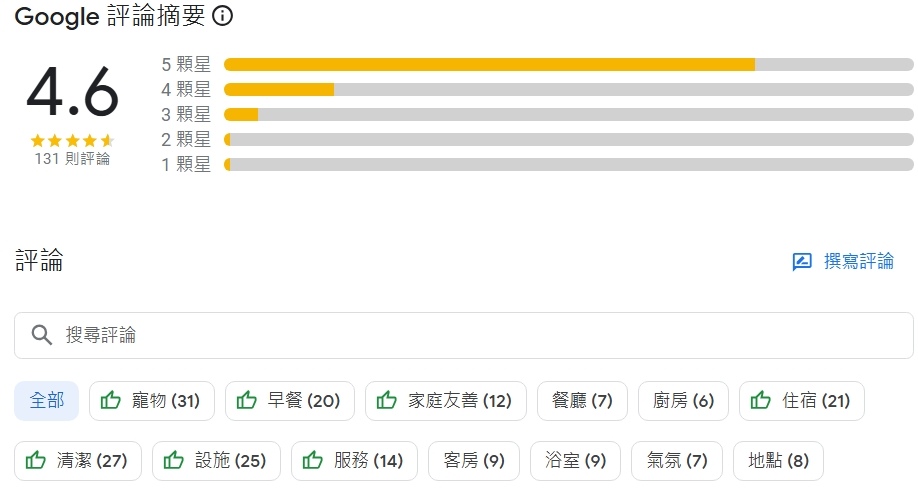Click the 131 則評論 count text
The width and height of the screenshot is (918, 488).
coord(72,159)
